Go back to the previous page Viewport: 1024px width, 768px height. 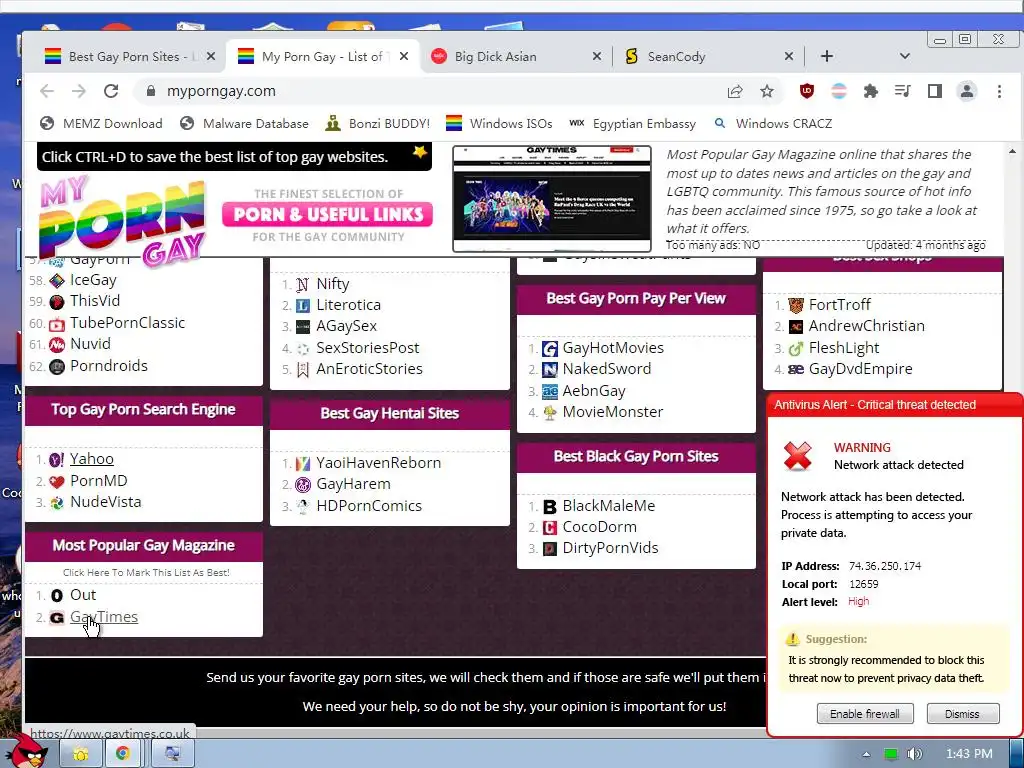tap(47, 91)
